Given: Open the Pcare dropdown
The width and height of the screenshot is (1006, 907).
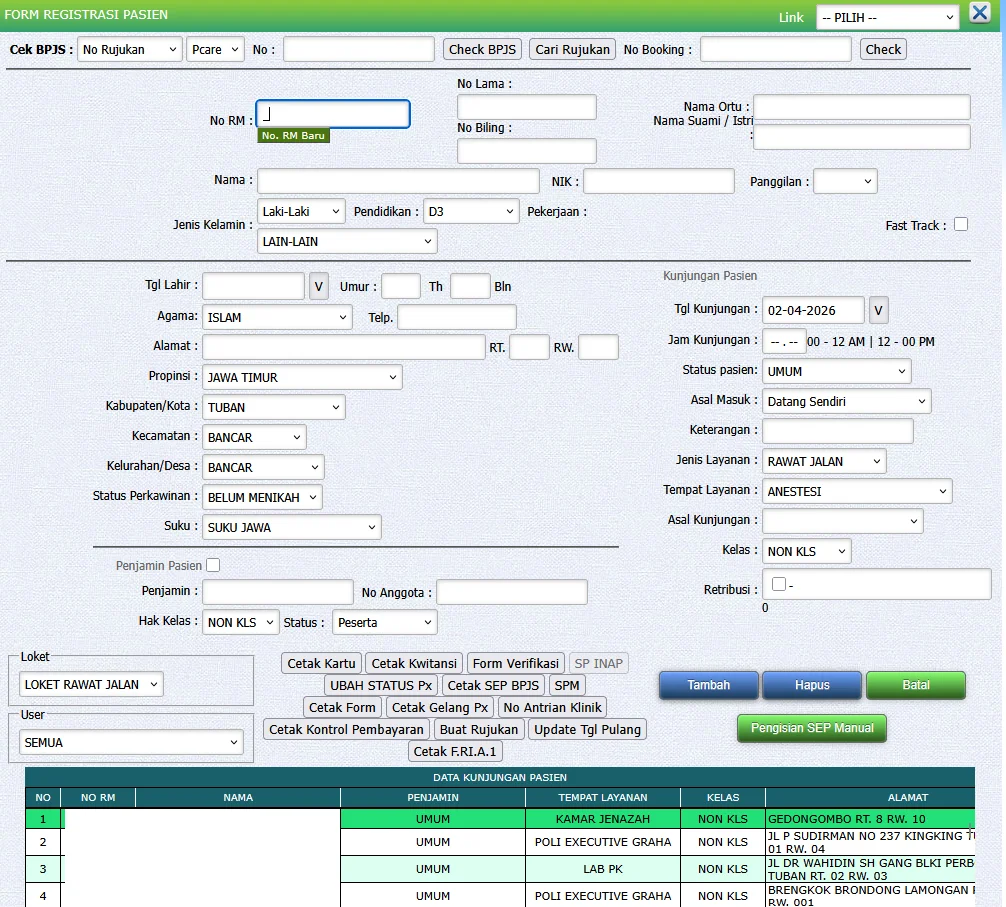Looking at the screenshot, I should (x=215, y=49).
